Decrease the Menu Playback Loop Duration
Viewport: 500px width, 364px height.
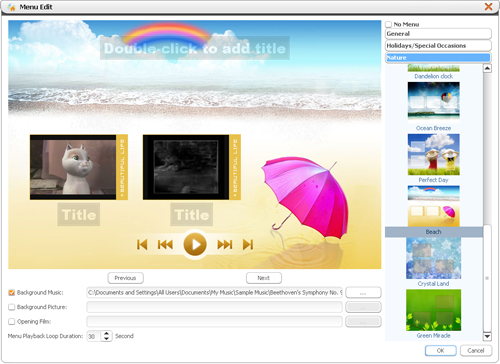106,339
